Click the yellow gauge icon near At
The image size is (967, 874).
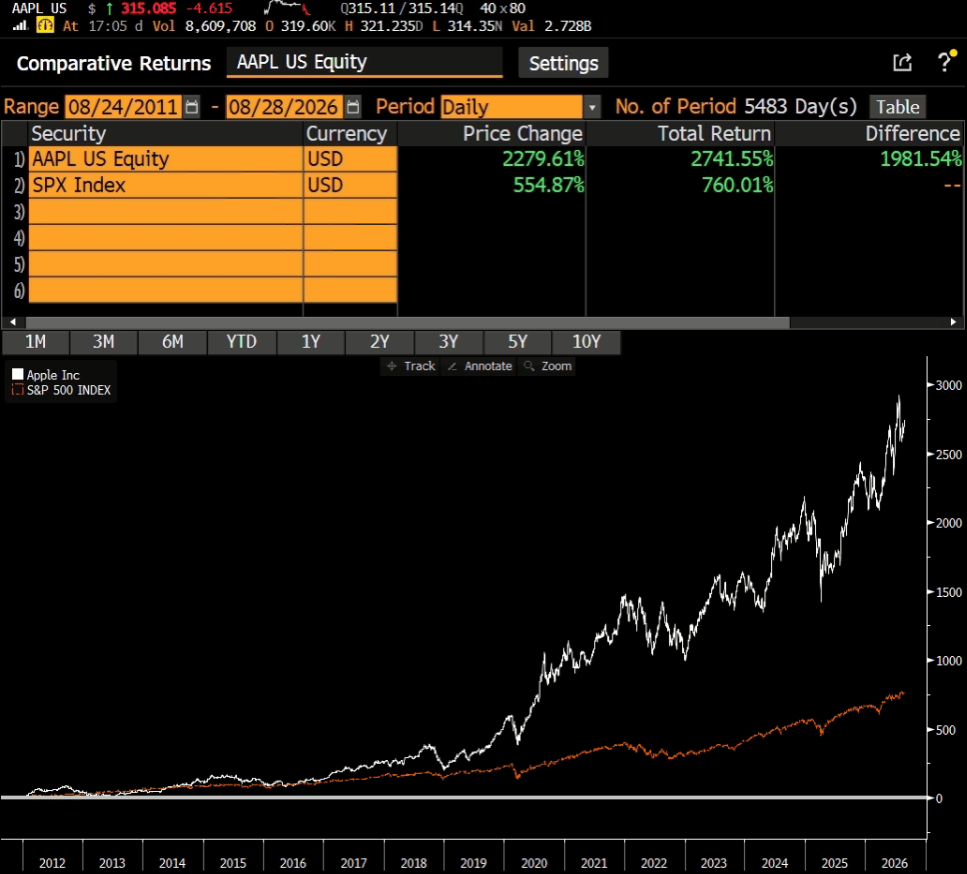pos(45,25)
